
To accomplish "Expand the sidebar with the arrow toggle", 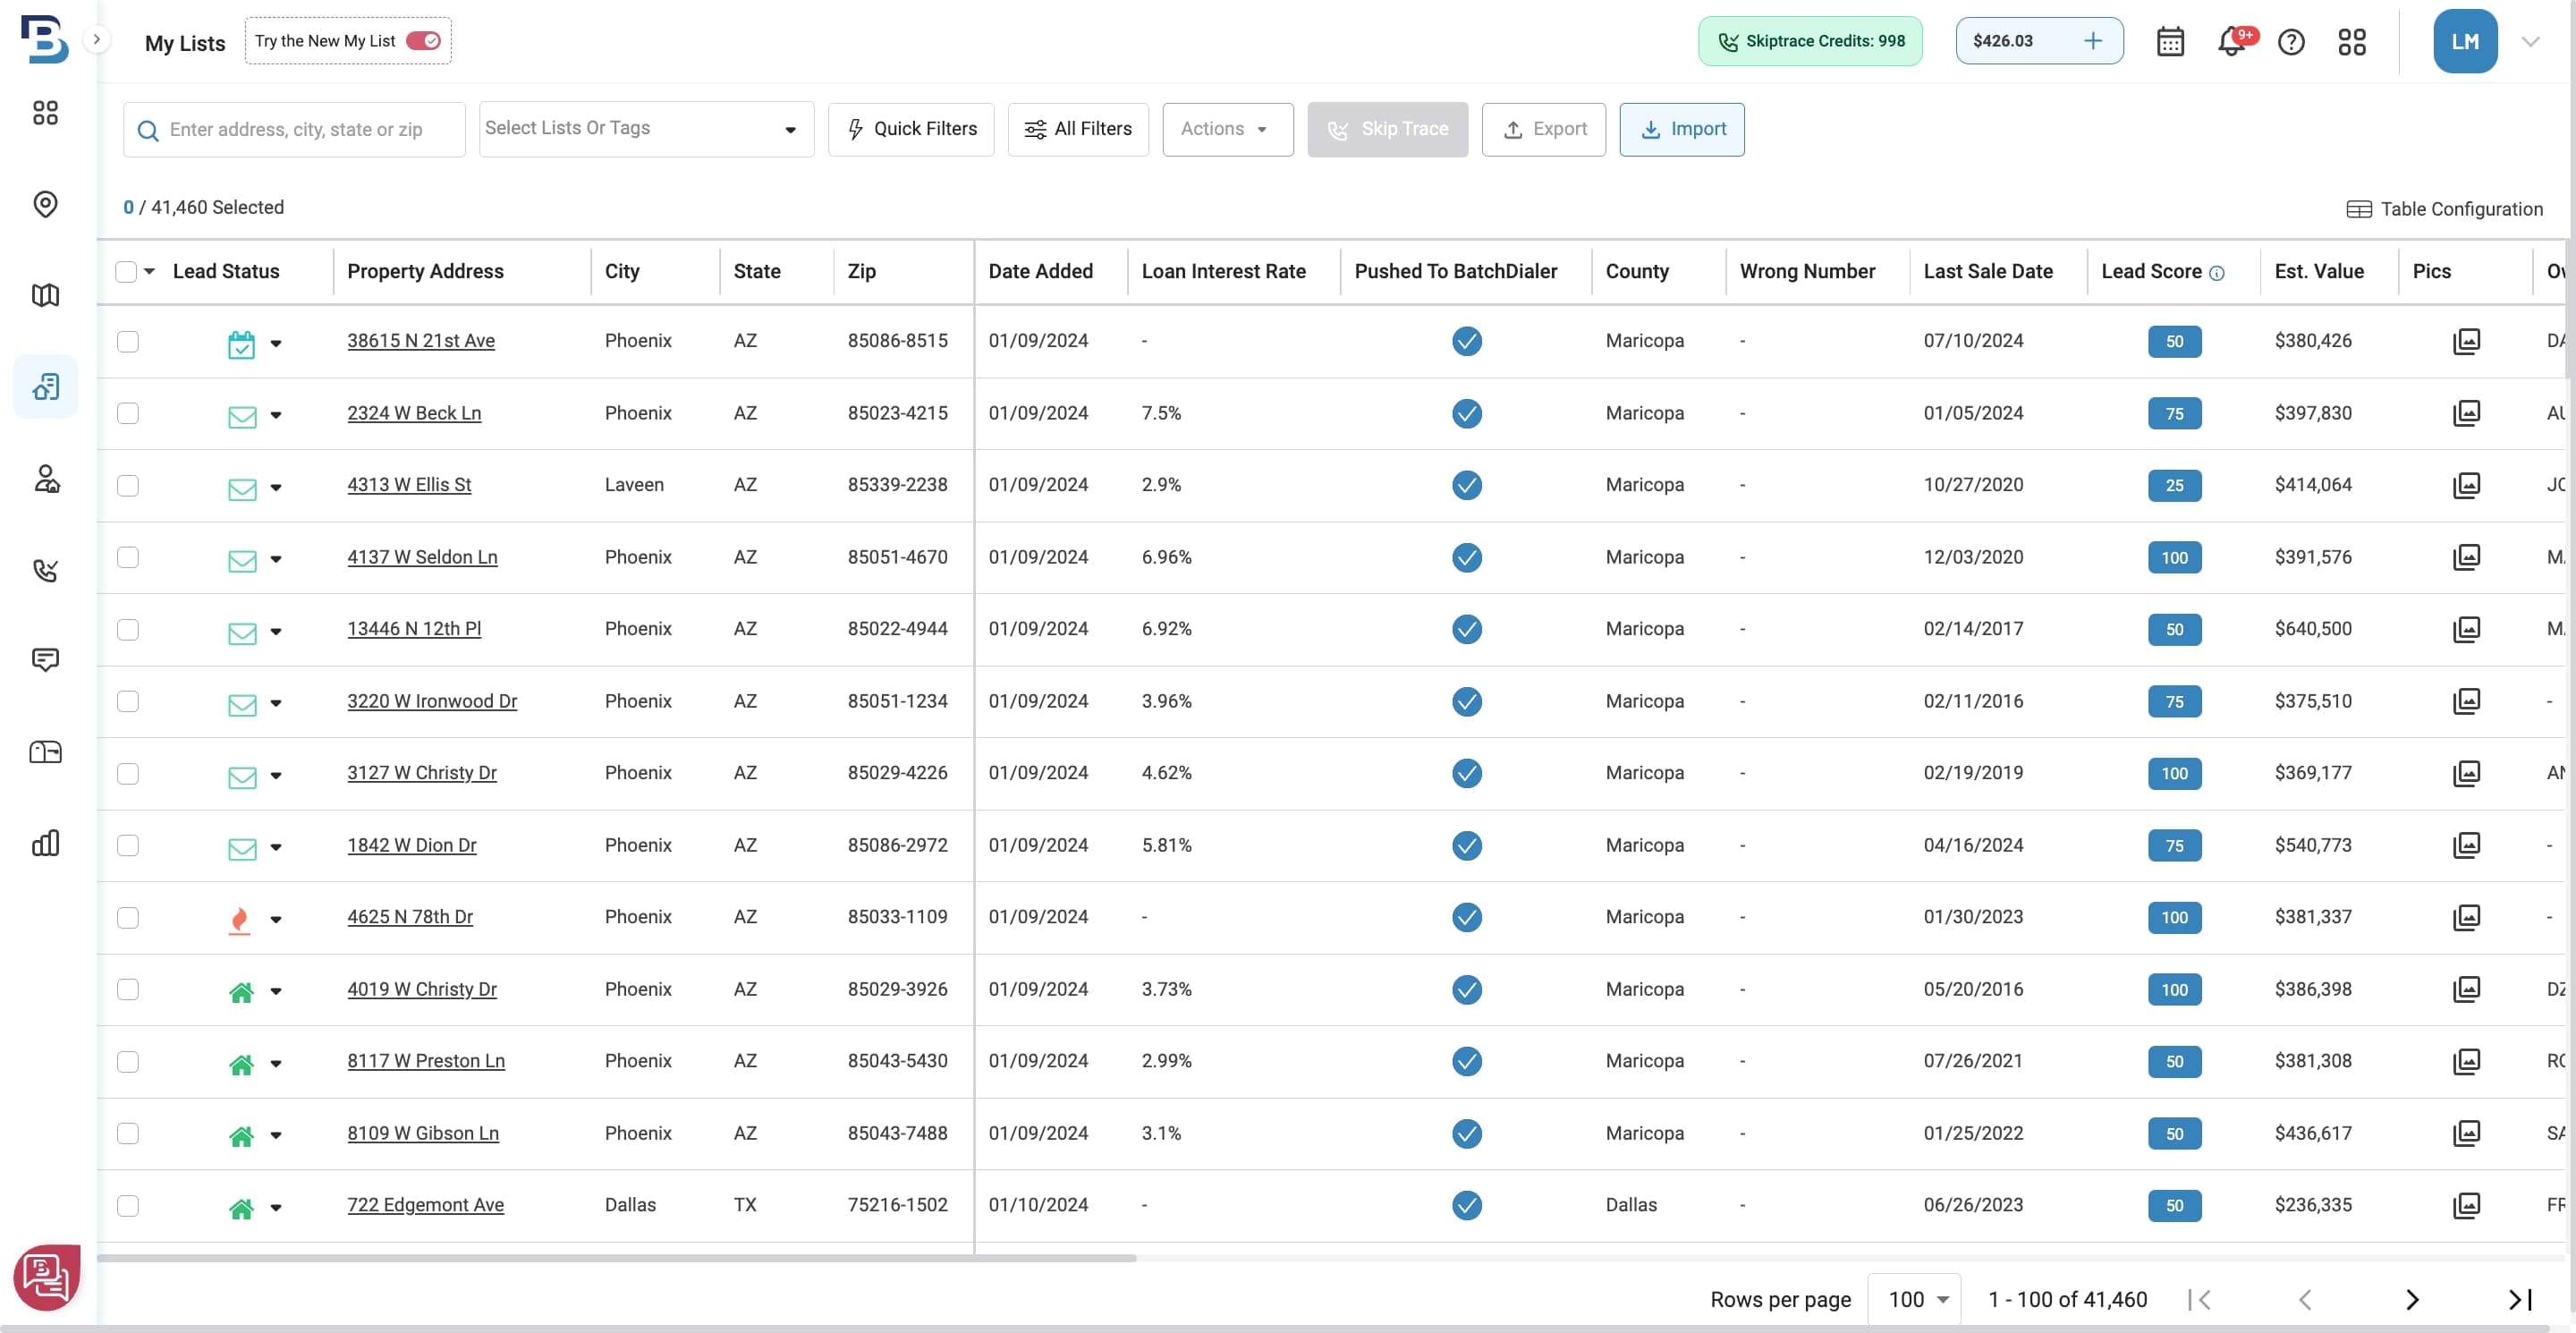I will [96, 40].
